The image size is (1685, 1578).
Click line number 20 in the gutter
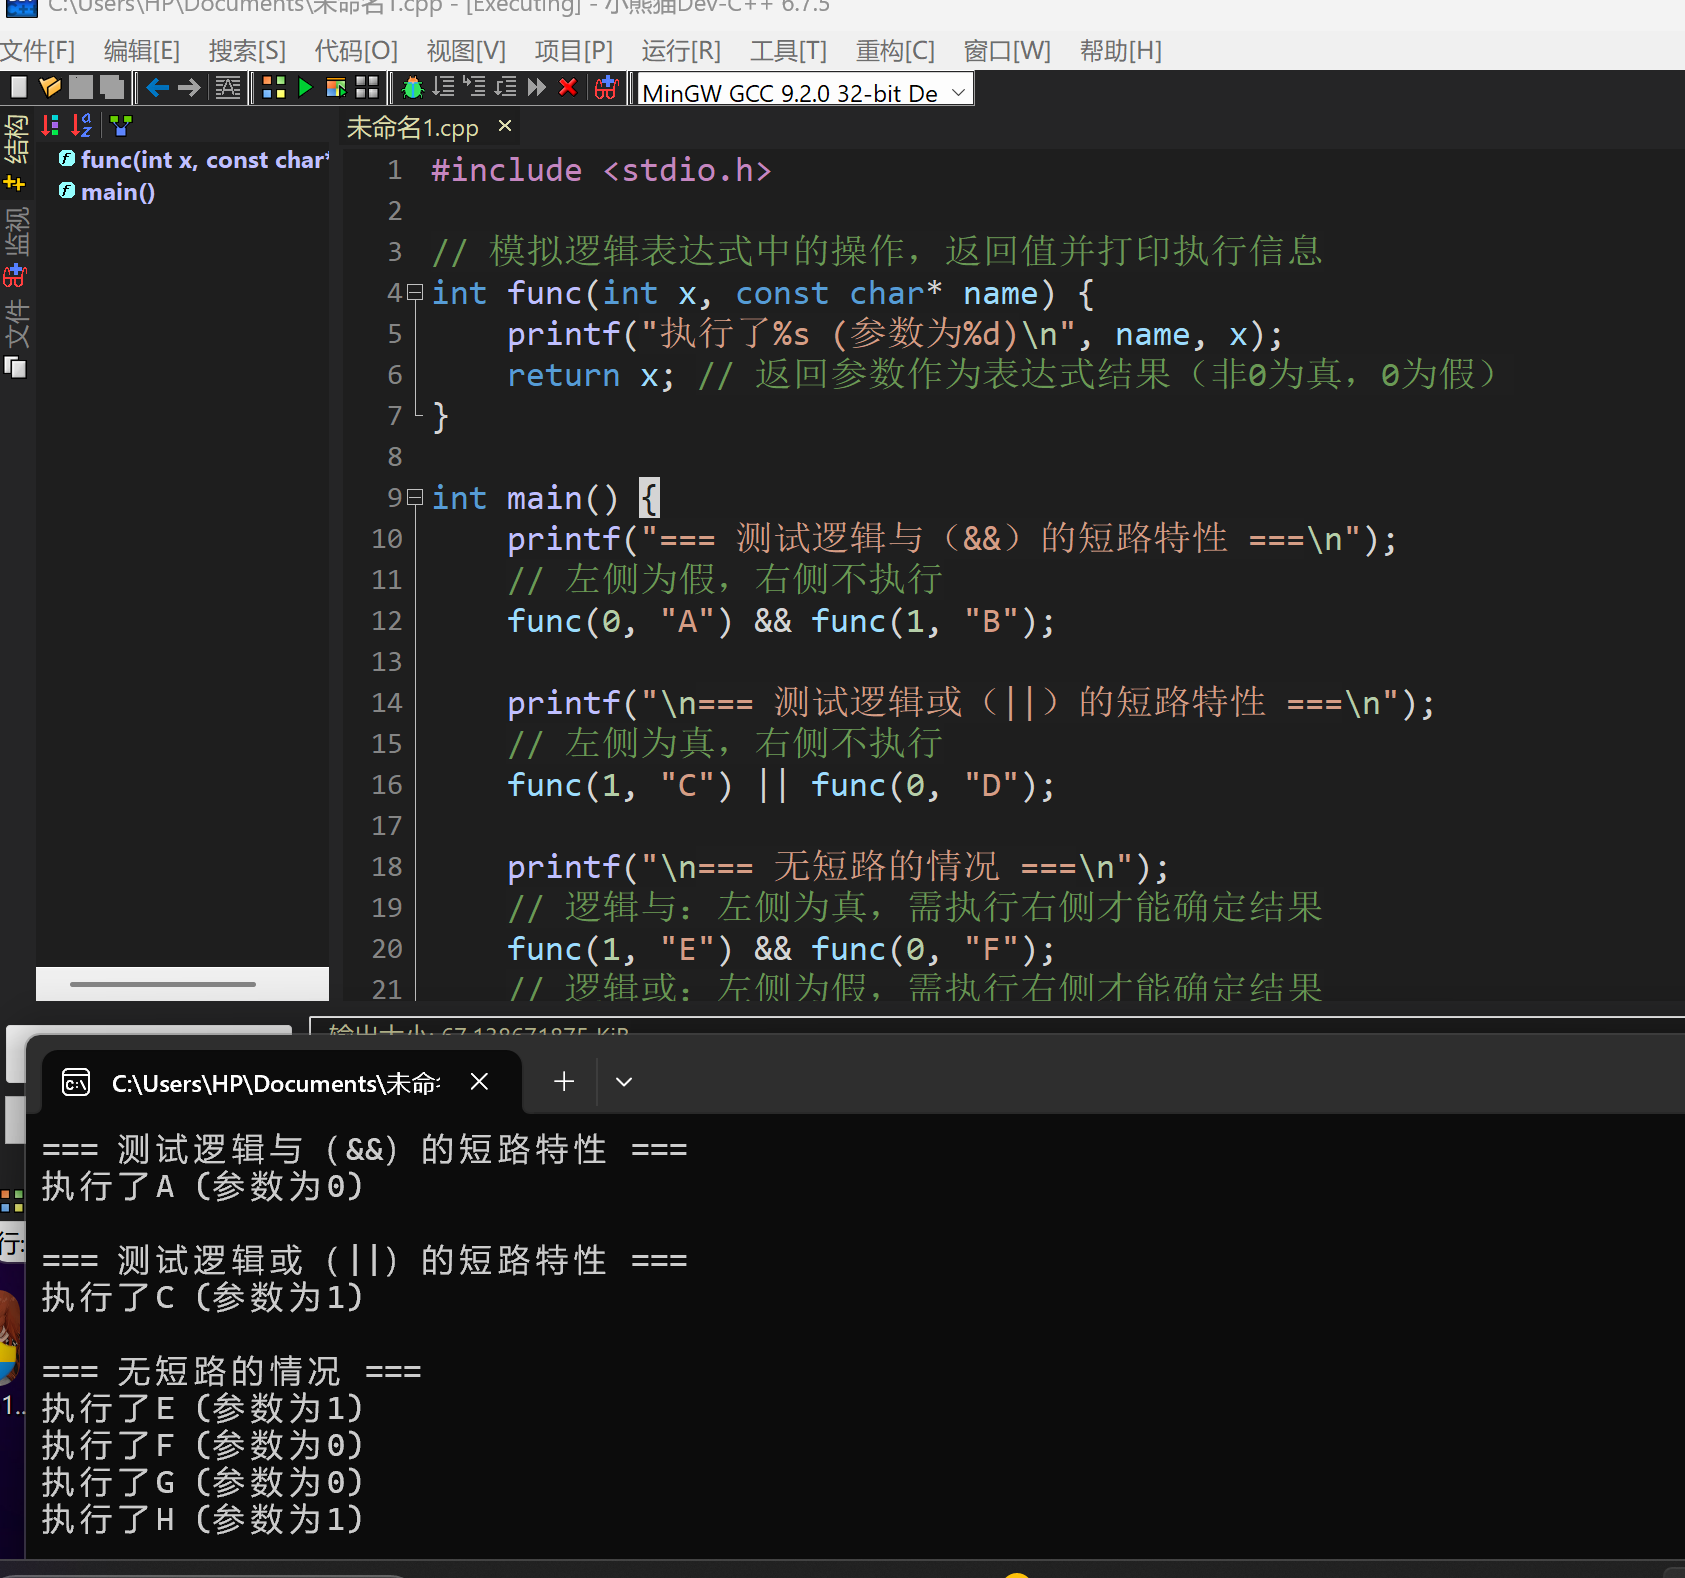pyautogui.click(x=386, y=949)
